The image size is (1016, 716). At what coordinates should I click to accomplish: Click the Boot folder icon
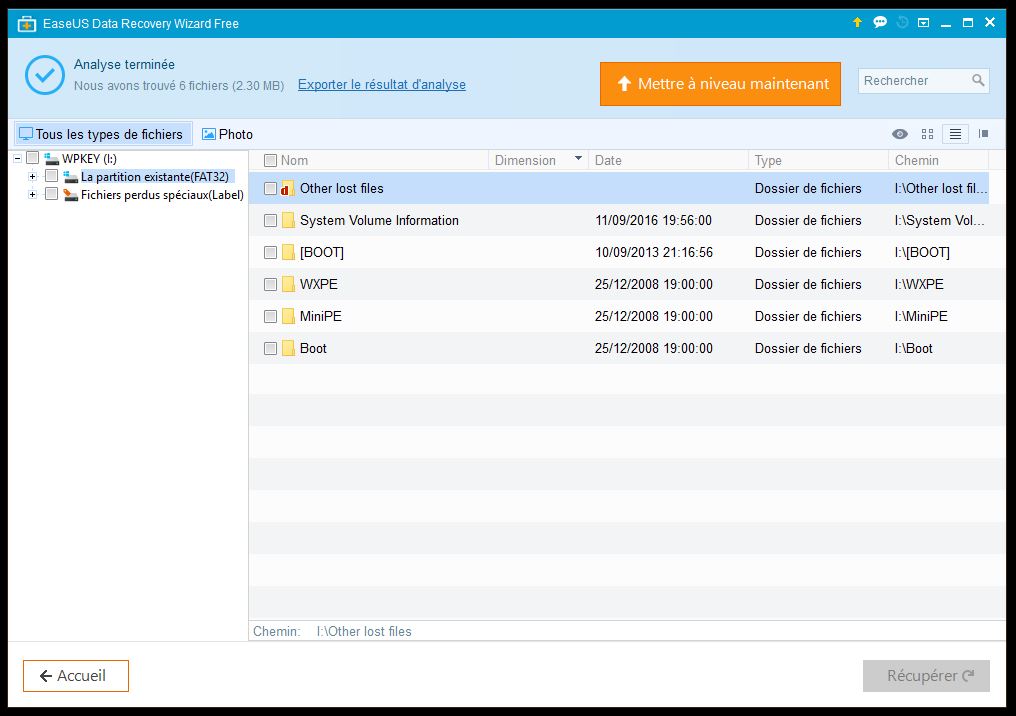coord(288,348)
